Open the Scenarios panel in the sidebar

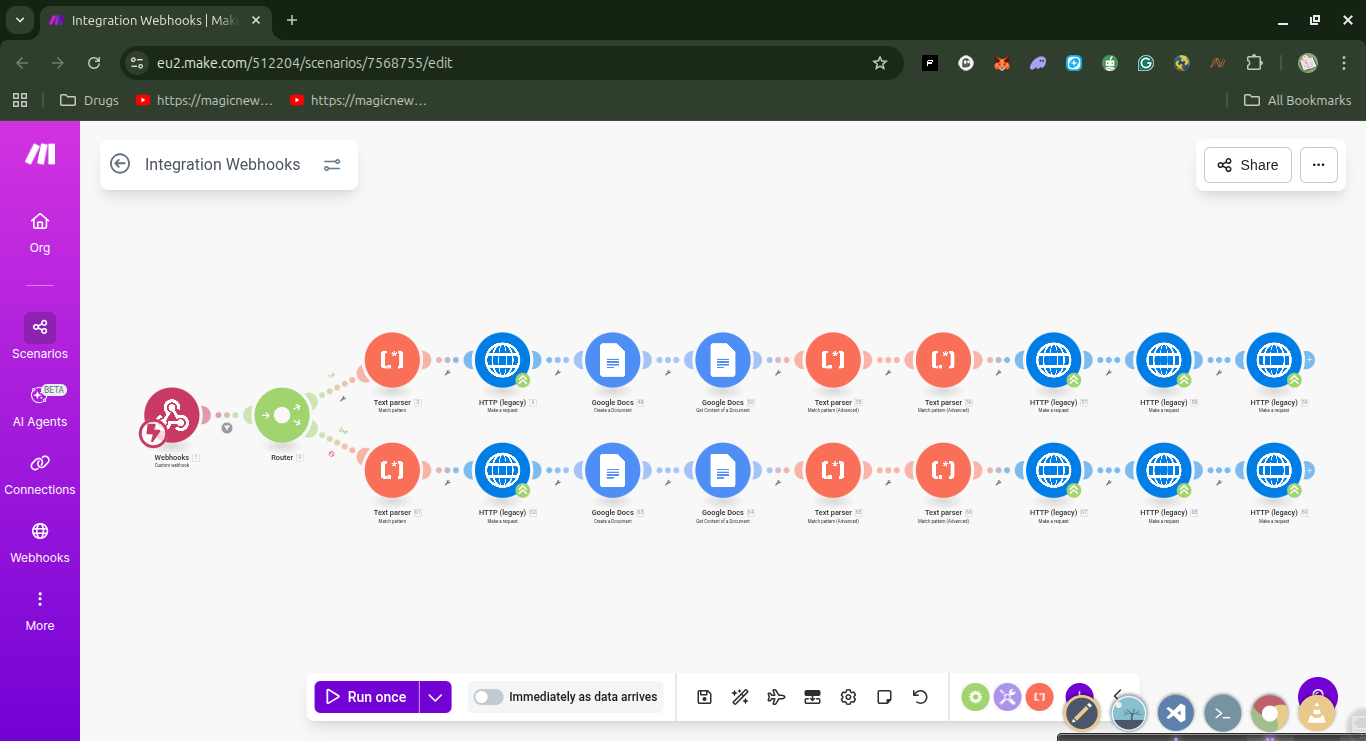pyautogui.click(x=39, y=338)
